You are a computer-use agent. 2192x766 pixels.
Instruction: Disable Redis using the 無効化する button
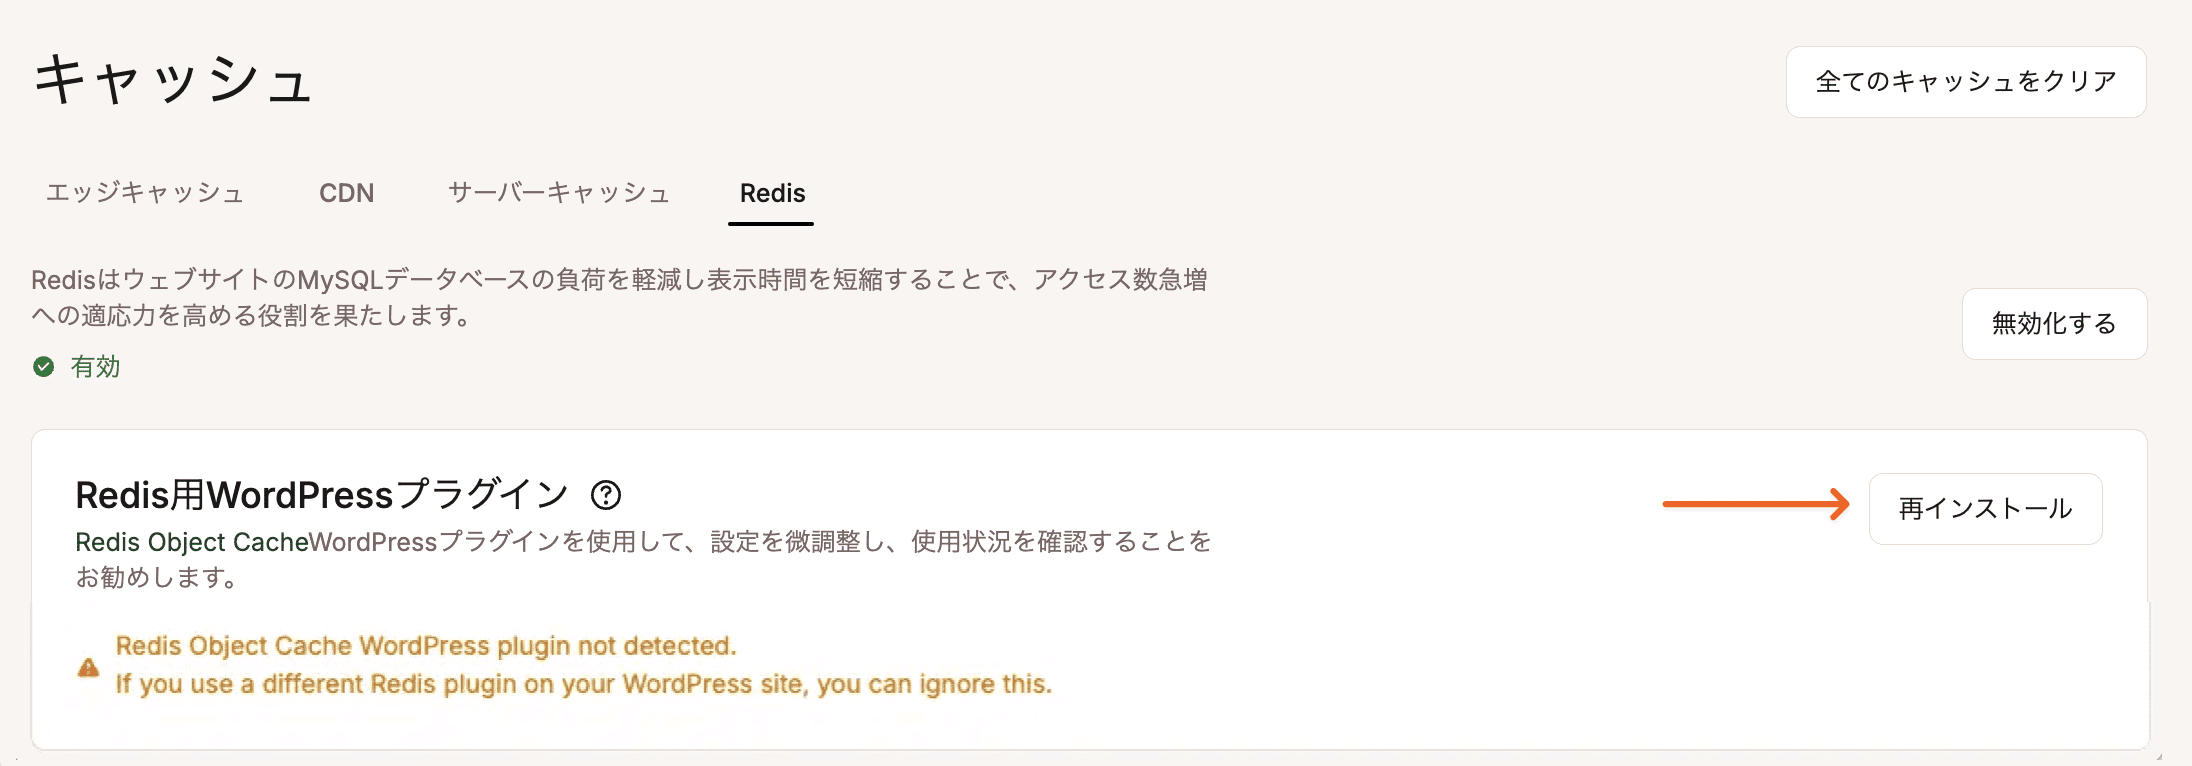(x=2054, y=324)
